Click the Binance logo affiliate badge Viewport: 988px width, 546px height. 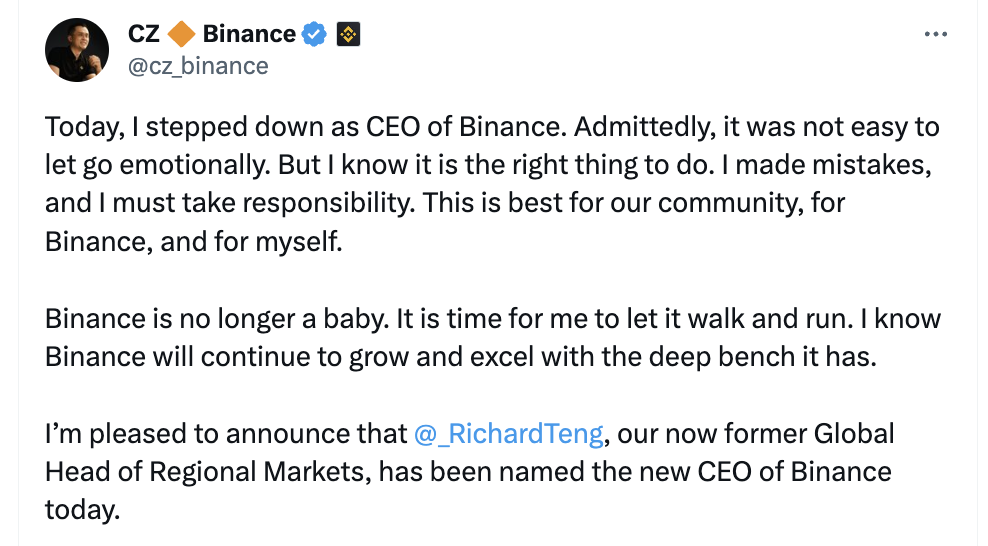click(348, 34)
